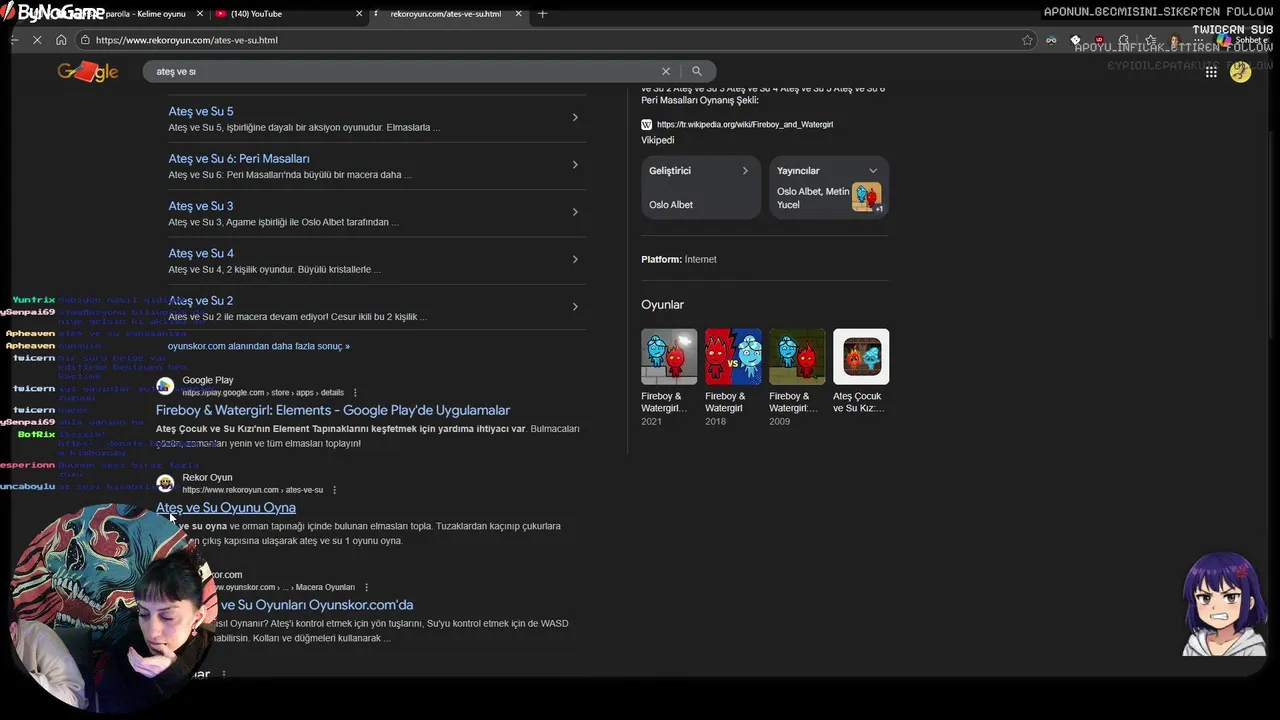This screenshot has height=720, width=1280.
Task: Click the red uBlock extension icon
Action: coord(1100,40)
